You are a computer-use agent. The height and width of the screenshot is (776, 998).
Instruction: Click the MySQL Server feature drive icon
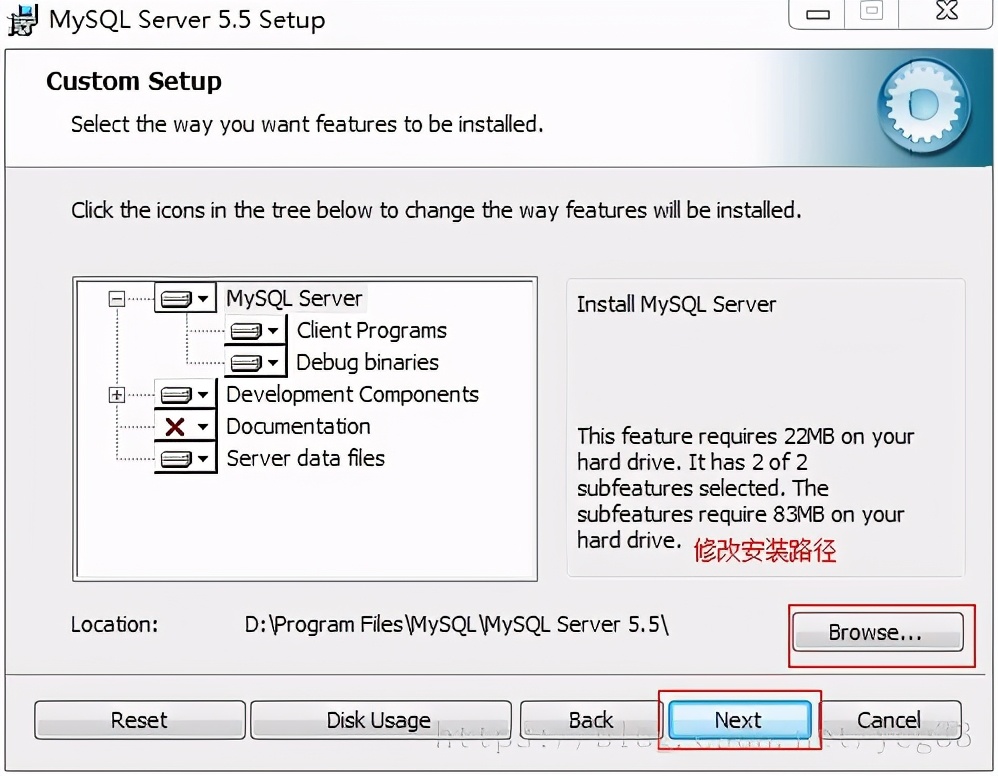[185, 298]
